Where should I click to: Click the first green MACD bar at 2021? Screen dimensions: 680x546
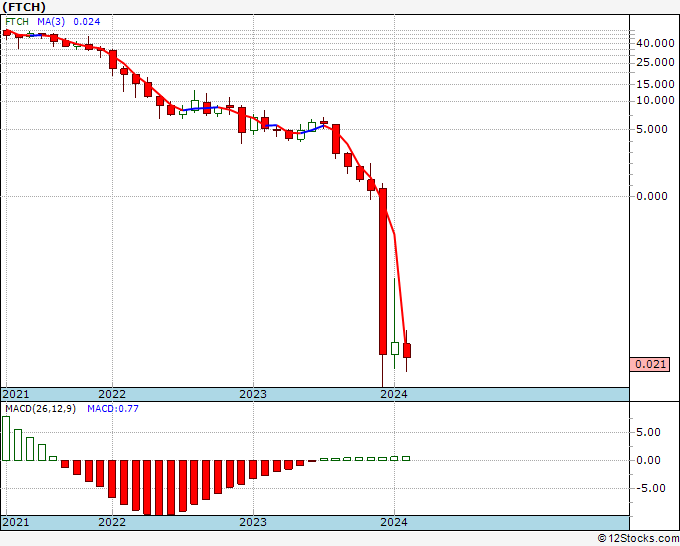click(6, 438)
